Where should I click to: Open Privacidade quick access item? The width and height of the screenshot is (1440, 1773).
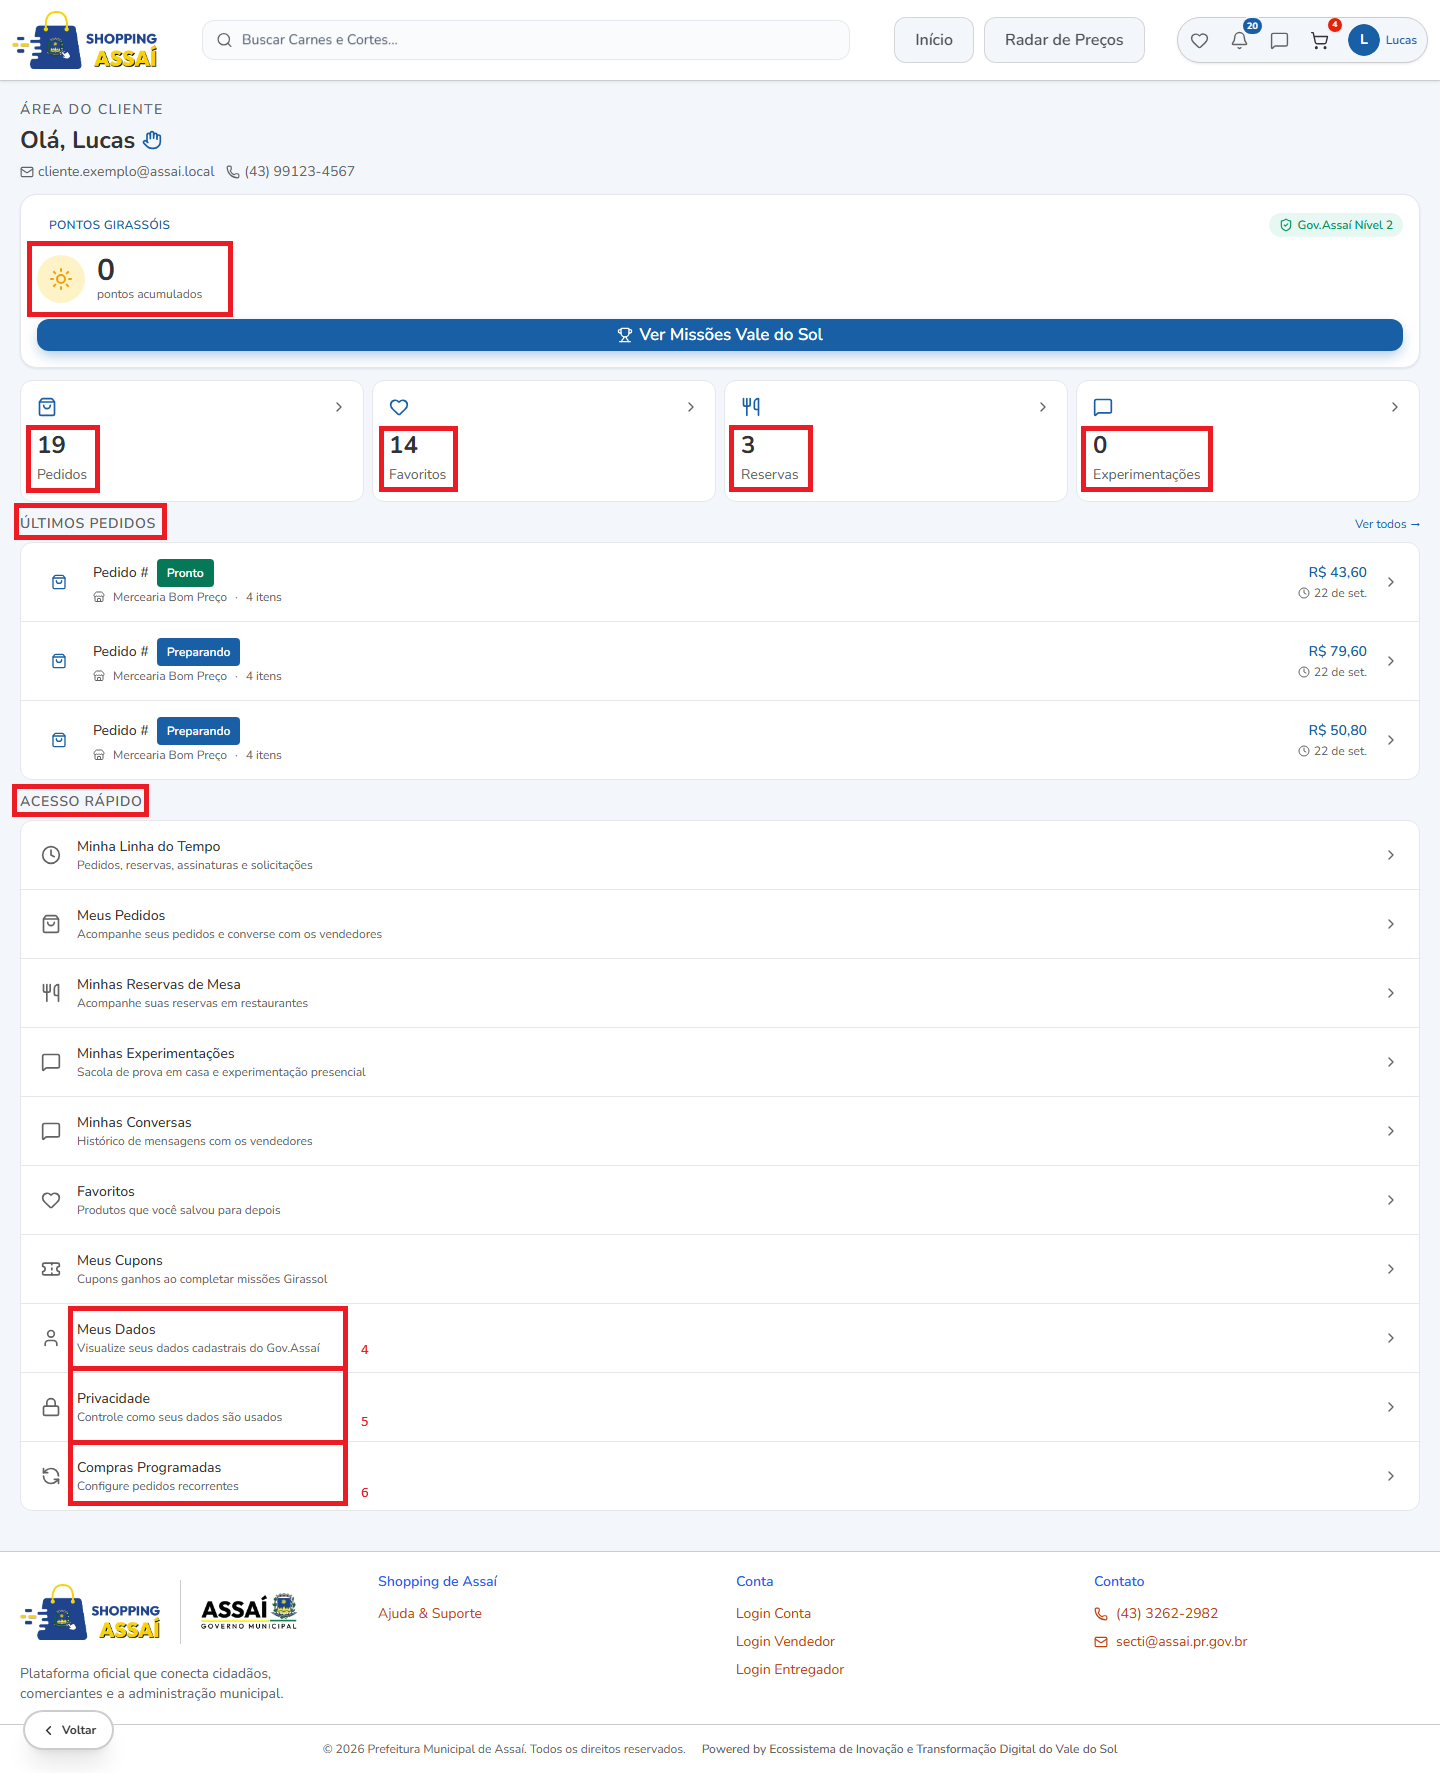click(x=720, y=1407)
